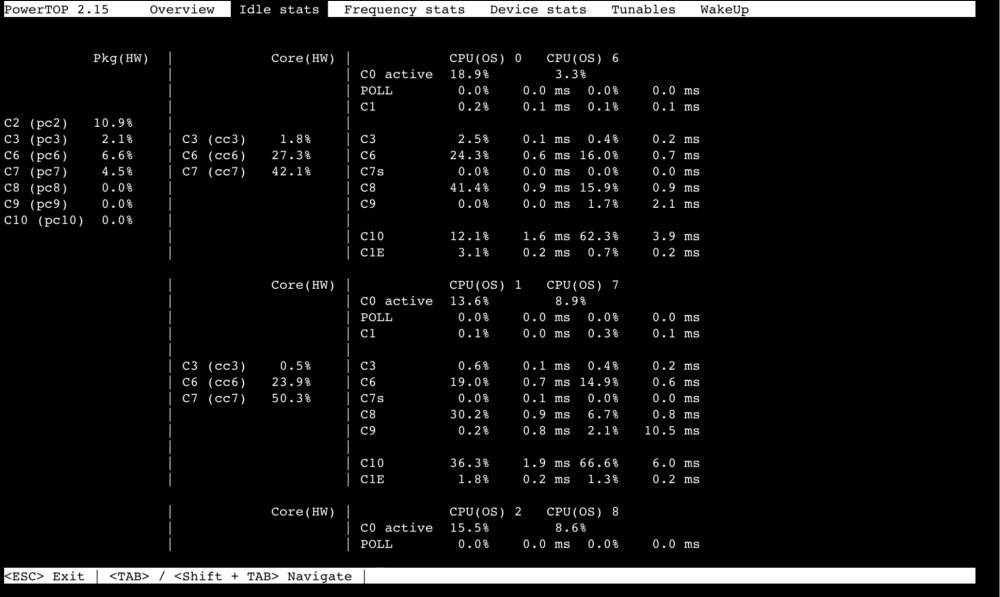Viewport: 1000px width, 597px height.
Task: Switch to the Overview tab
Action: click(182, 10)
